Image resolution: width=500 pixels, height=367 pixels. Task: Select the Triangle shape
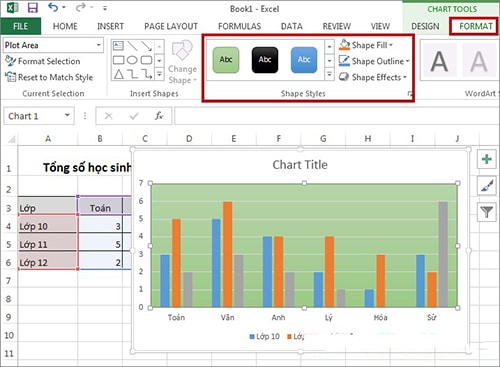click(x=118, y=74)
